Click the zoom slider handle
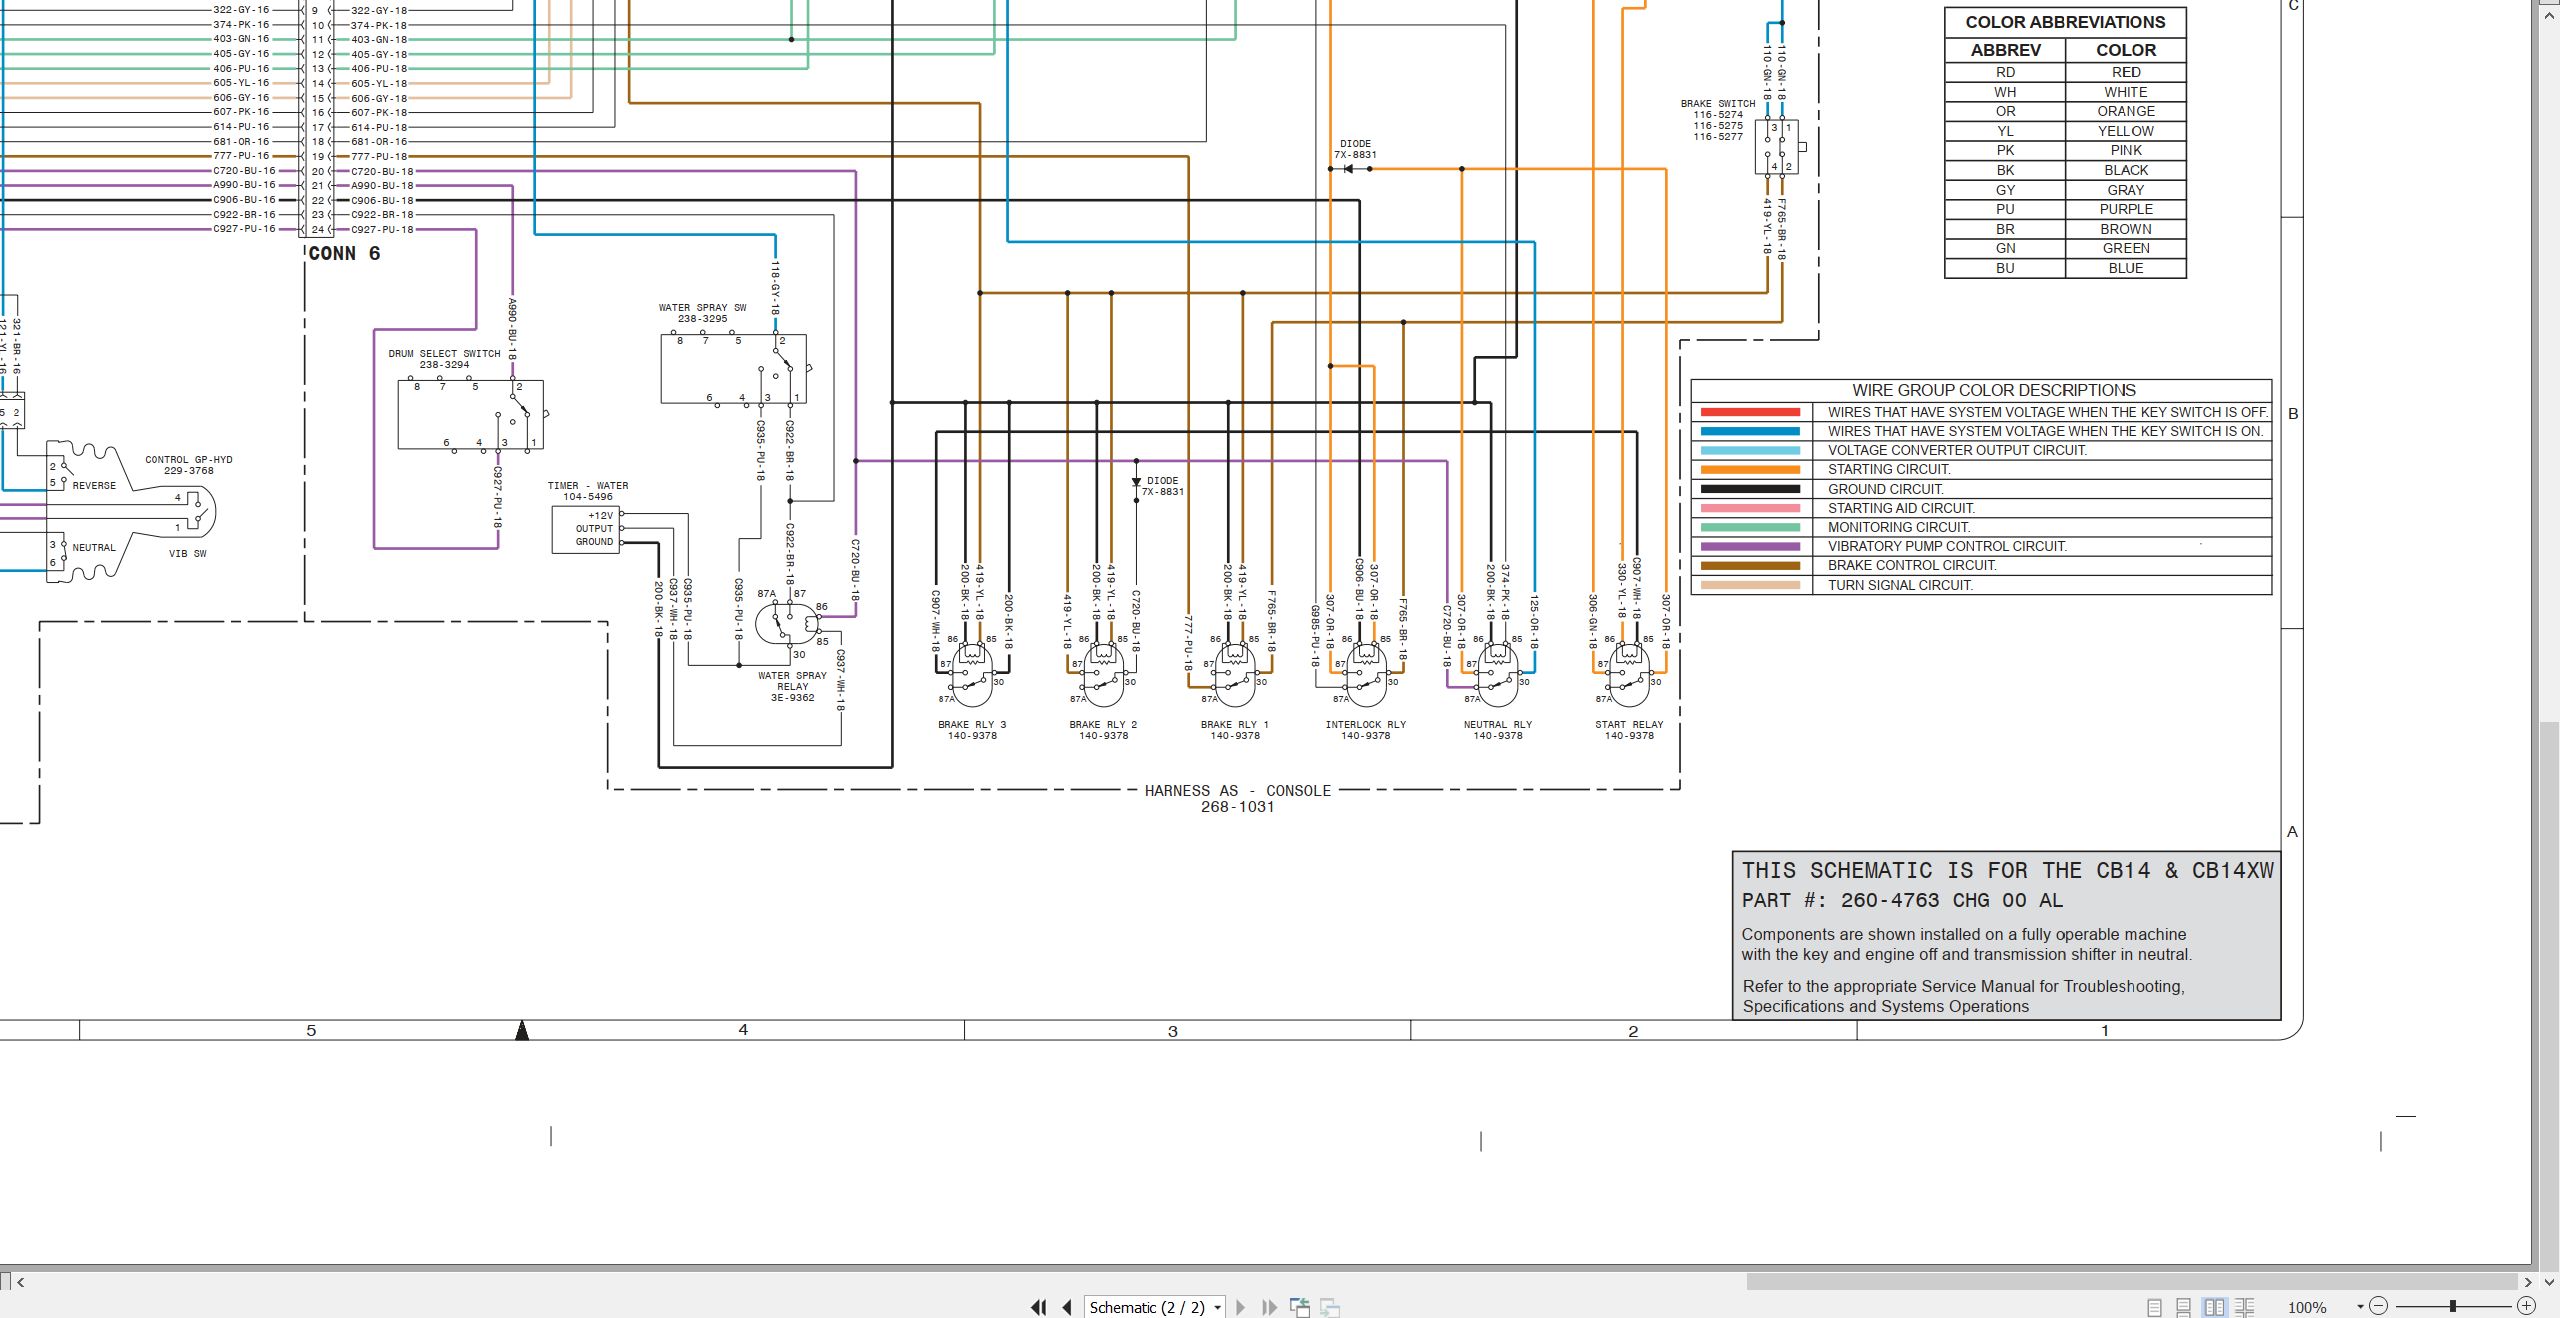The width and height of the screenshot is (2560, 1318). [x=2452, y=1306]
